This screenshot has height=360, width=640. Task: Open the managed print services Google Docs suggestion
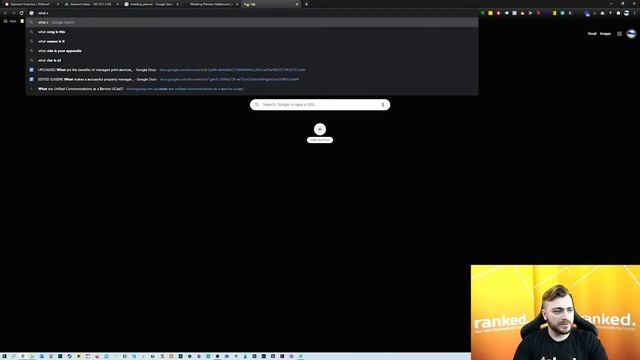(252, 70)
